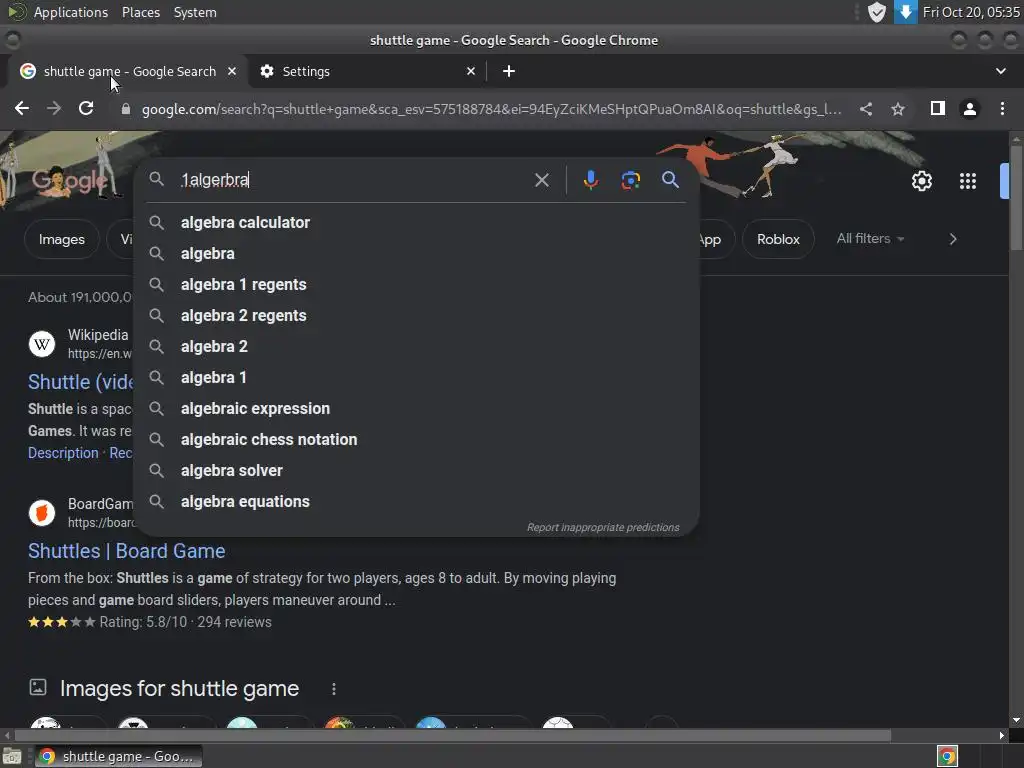The image size is (1024, 768).
Task: Open the Chrome profile menu
Action: 970,108
